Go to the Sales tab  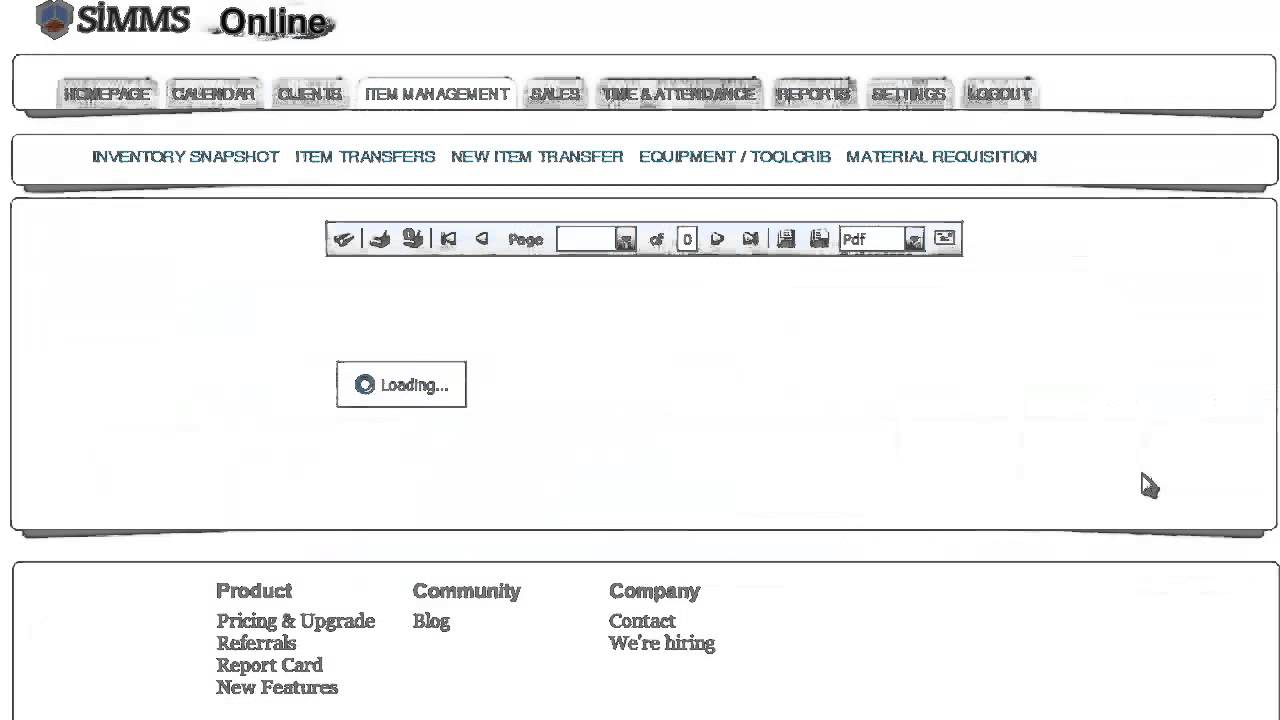coord(555,94)
